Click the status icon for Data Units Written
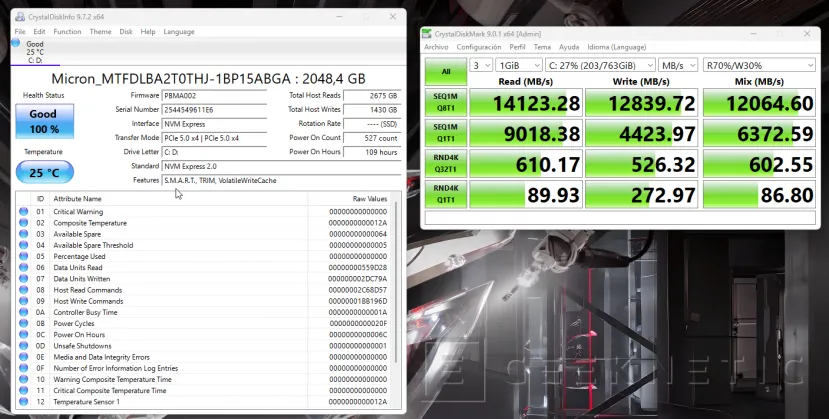 (23, 278)
